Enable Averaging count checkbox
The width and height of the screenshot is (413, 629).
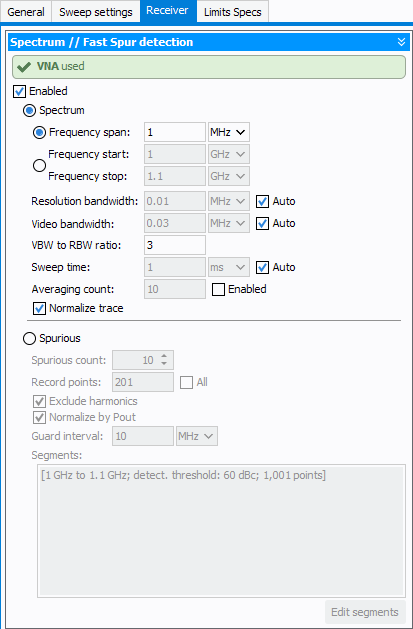tap(219, 289)
